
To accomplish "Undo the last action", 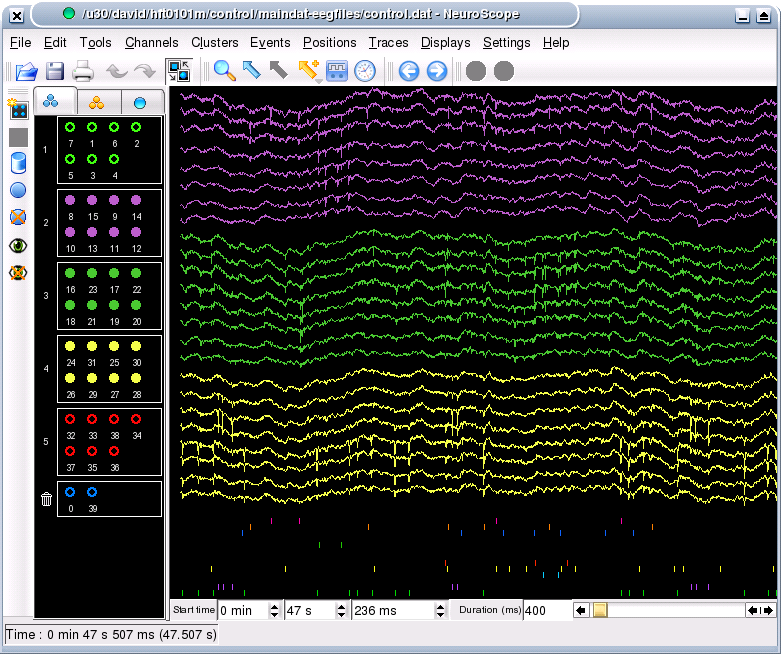I will (x=117, y=71).
